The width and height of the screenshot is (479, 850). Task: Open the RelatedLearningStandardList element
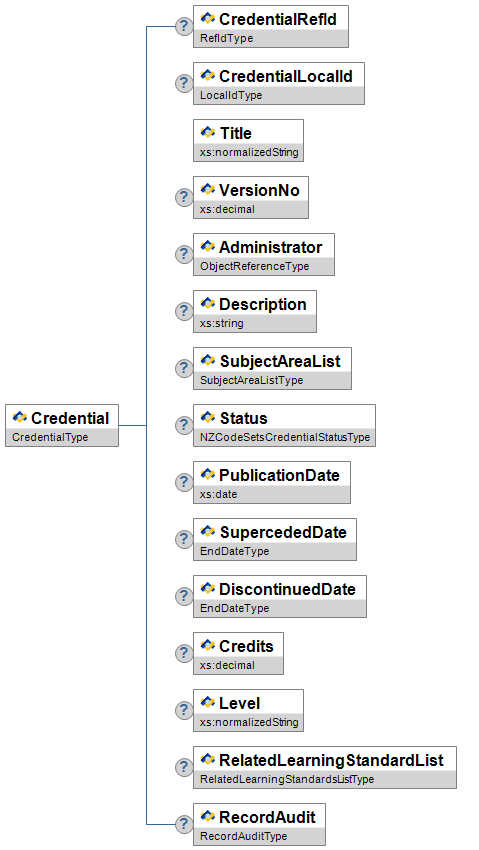click(x=325, y=767)
